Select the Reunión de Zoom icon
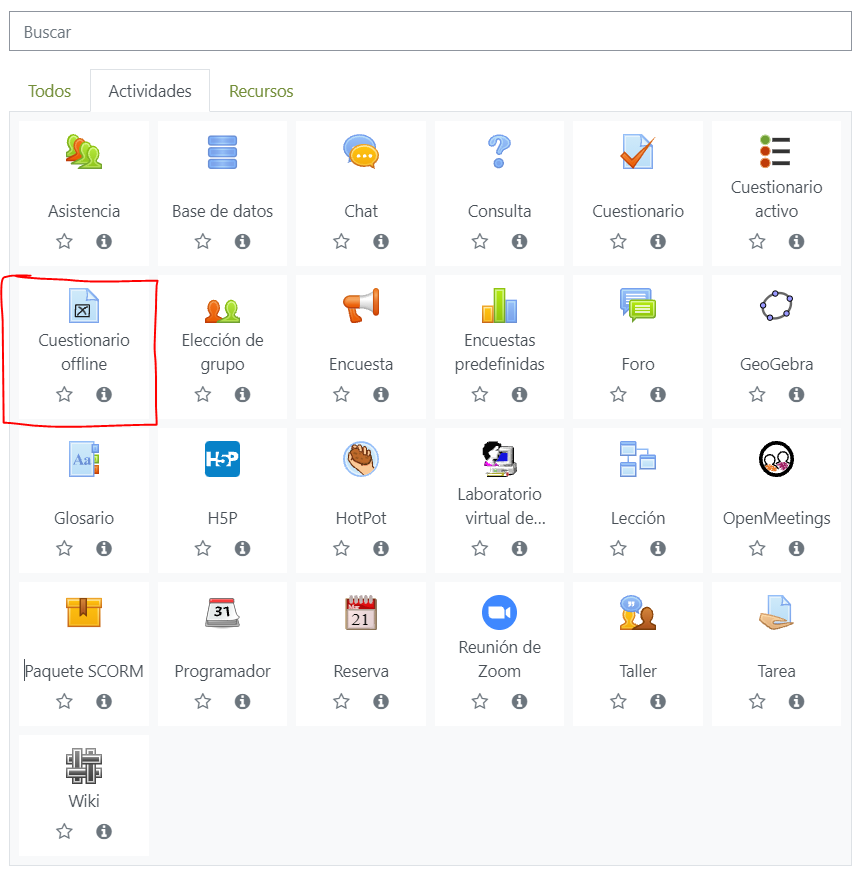This screenshot has width=862, height=875. click(499, 612)
